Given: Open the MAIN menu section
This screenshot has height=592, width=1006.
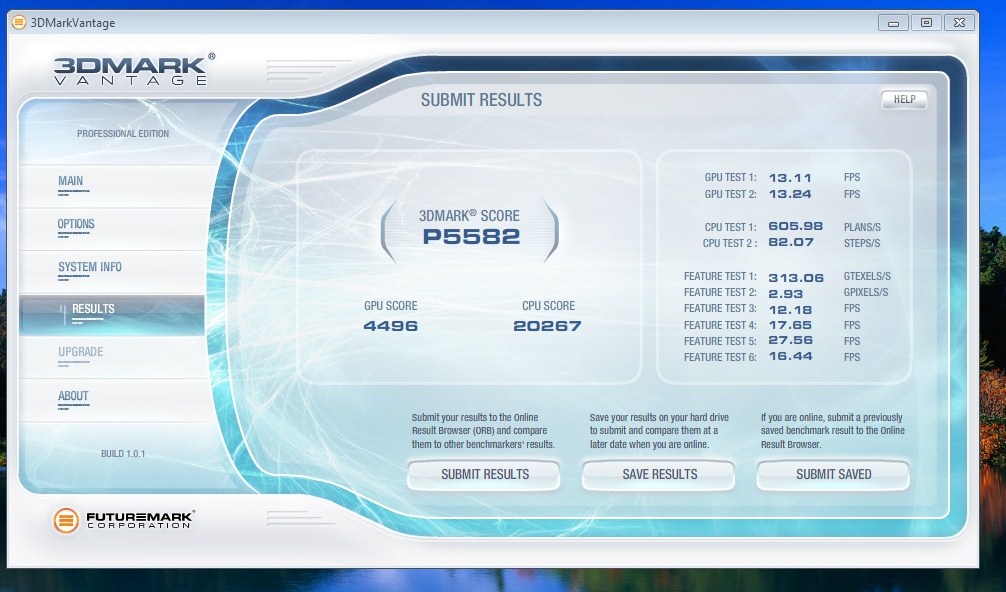Looking at the screenshot, I should pos(112,185).
